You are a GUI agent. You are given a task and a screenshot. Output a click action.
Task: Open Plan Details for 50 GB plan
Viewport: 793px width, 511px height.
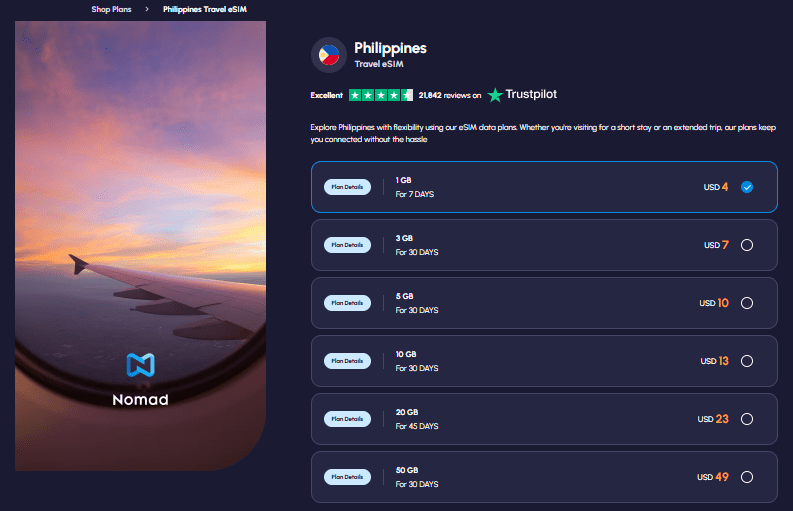(347, 477)
